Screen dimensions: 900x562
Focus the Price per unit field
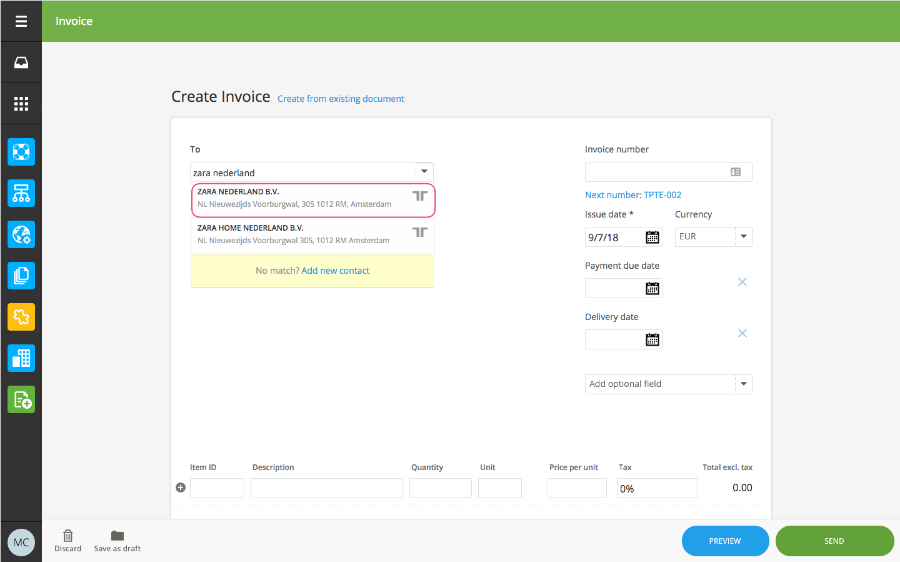click(x=577, y=488)
